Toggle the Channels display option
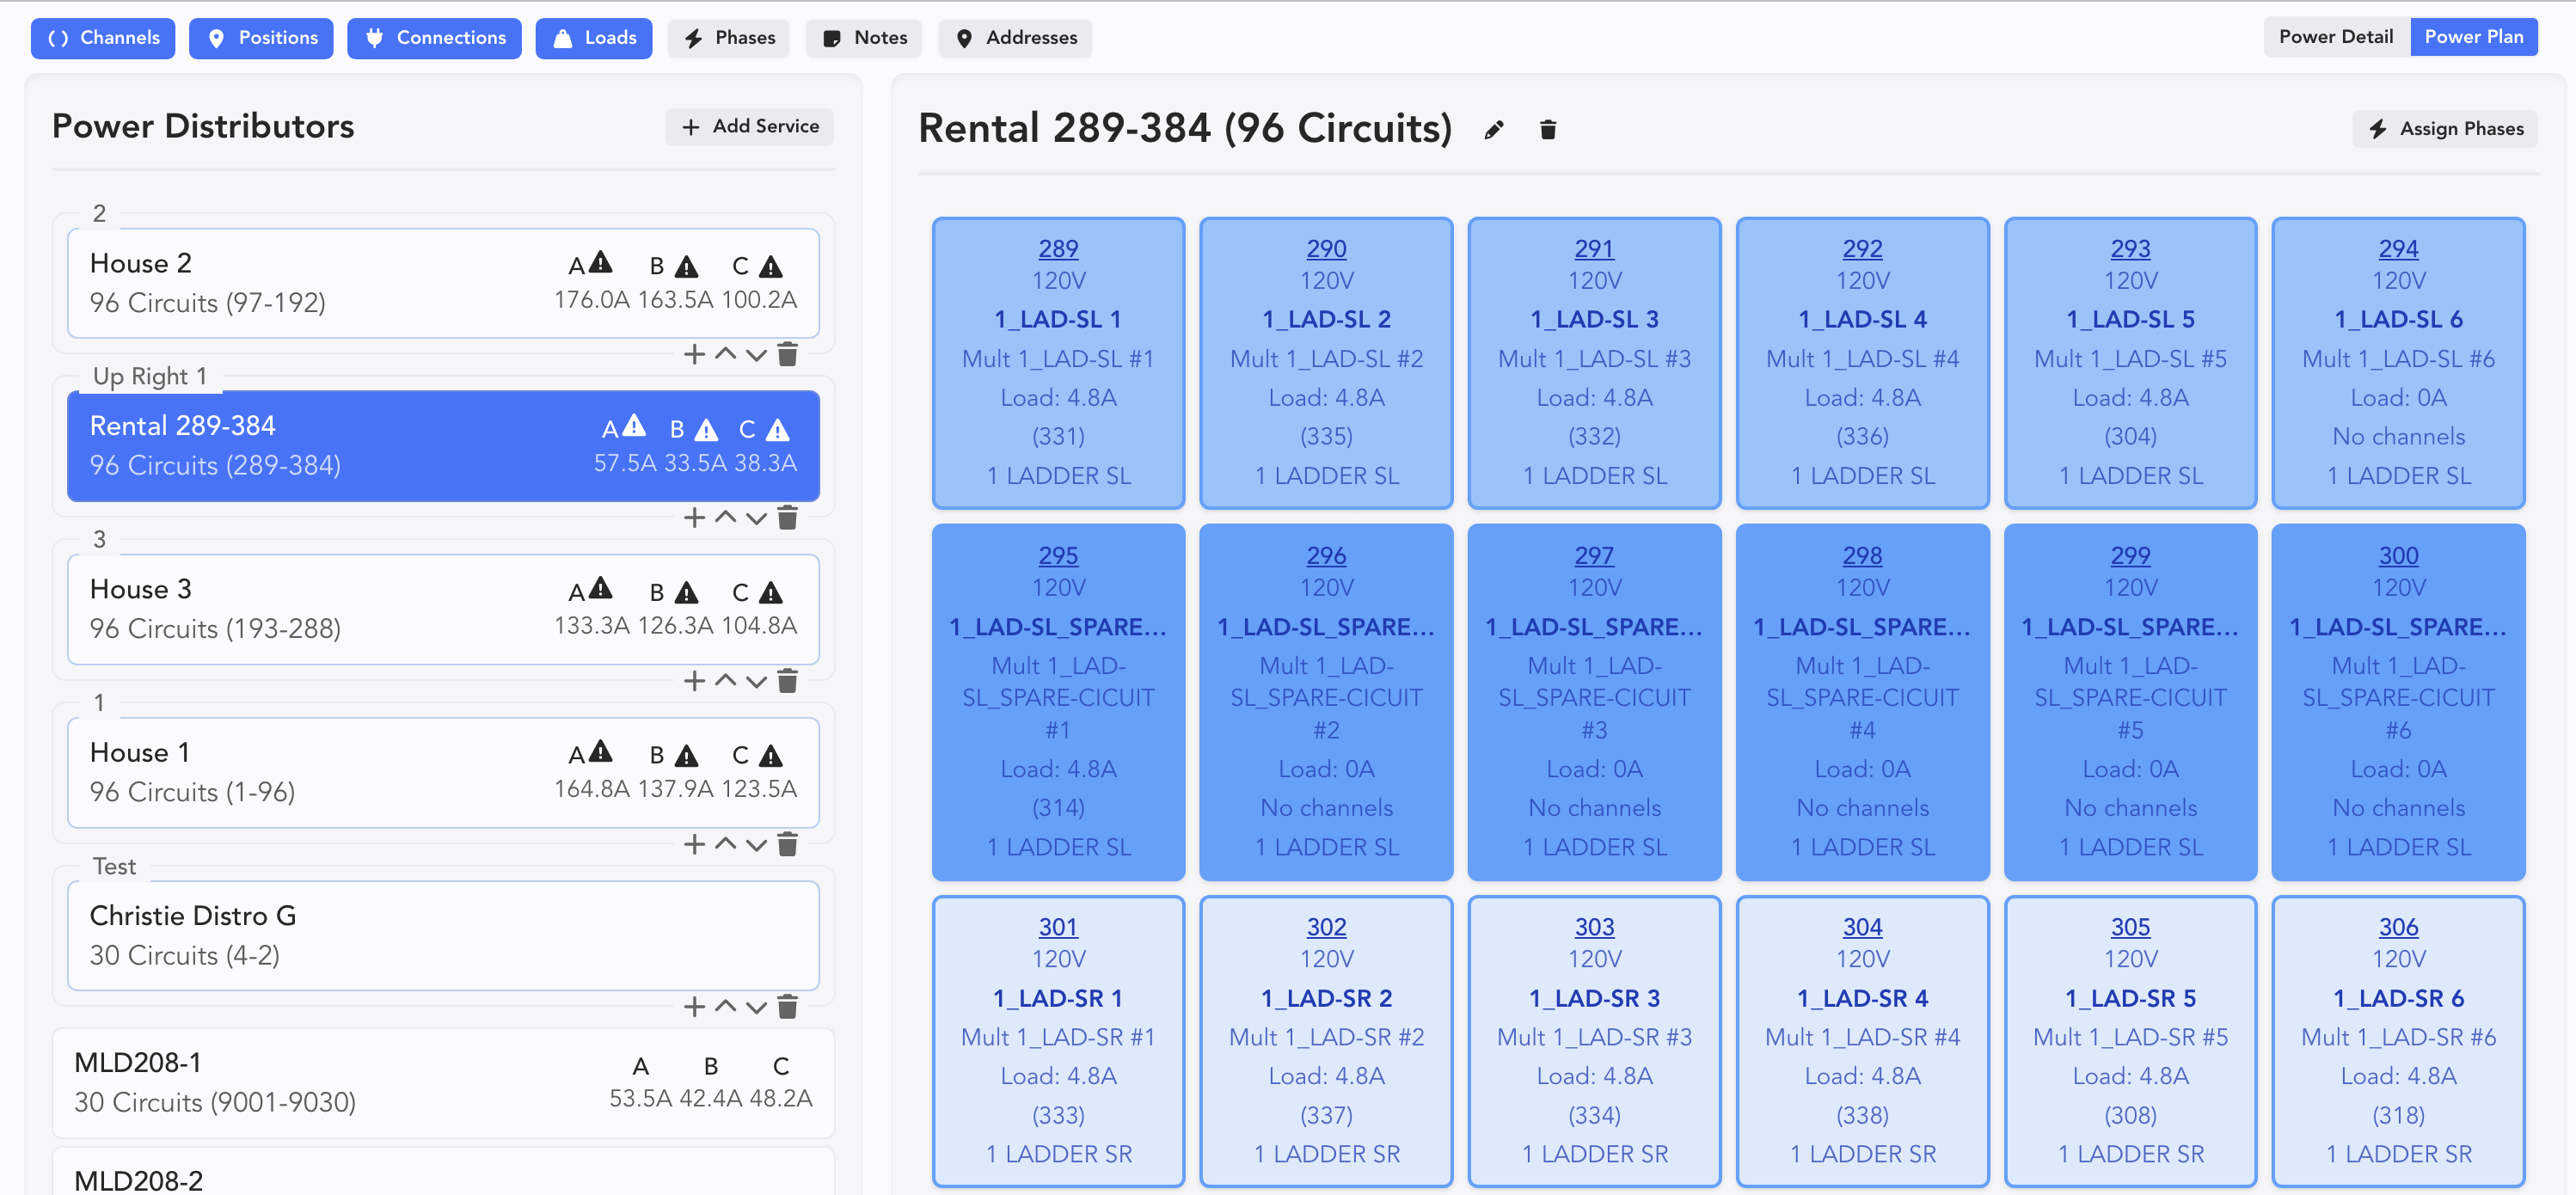Screen dimensions: 2576x1195 coord(103,38)
